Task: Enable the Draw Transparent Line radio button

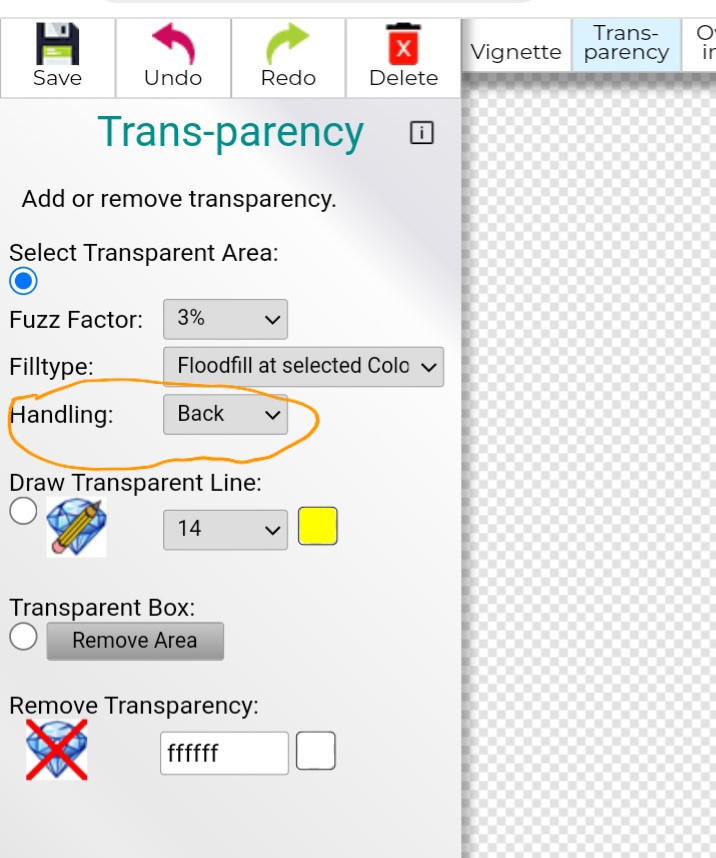Action: click(23, 511)
